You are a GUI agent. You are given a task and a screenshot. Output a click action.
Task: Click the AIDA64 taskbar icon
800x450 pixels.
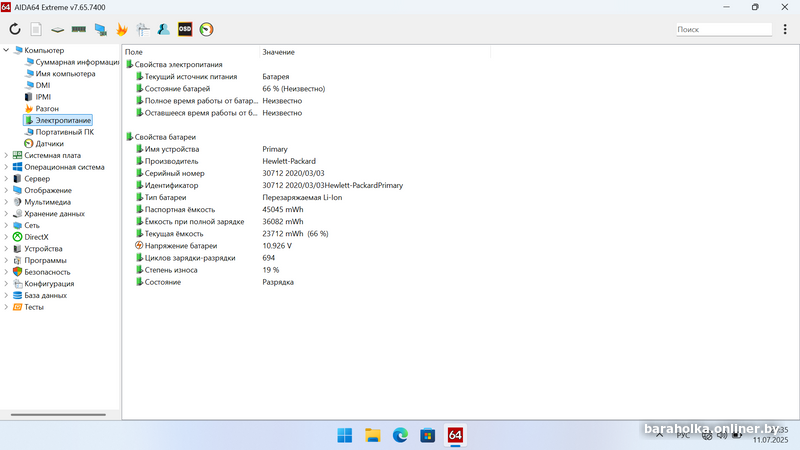(x=455, y=435)
